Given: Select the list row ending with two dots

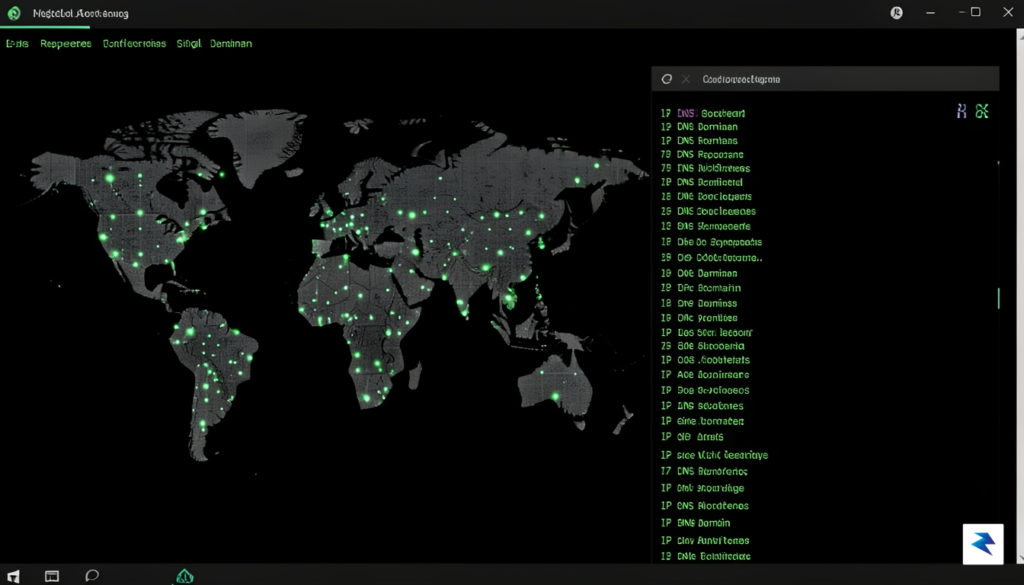Looking at the screenshot, I should coord(711,257).
